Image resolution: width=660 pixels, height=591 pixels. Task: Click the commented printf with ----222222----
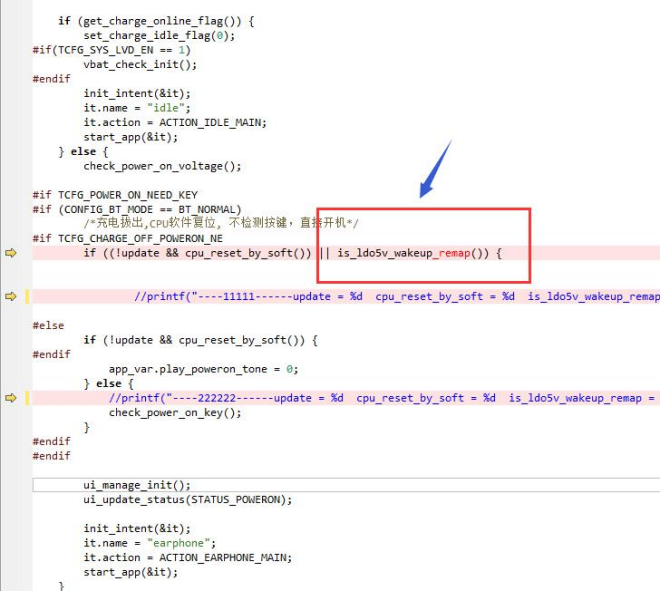382,398
